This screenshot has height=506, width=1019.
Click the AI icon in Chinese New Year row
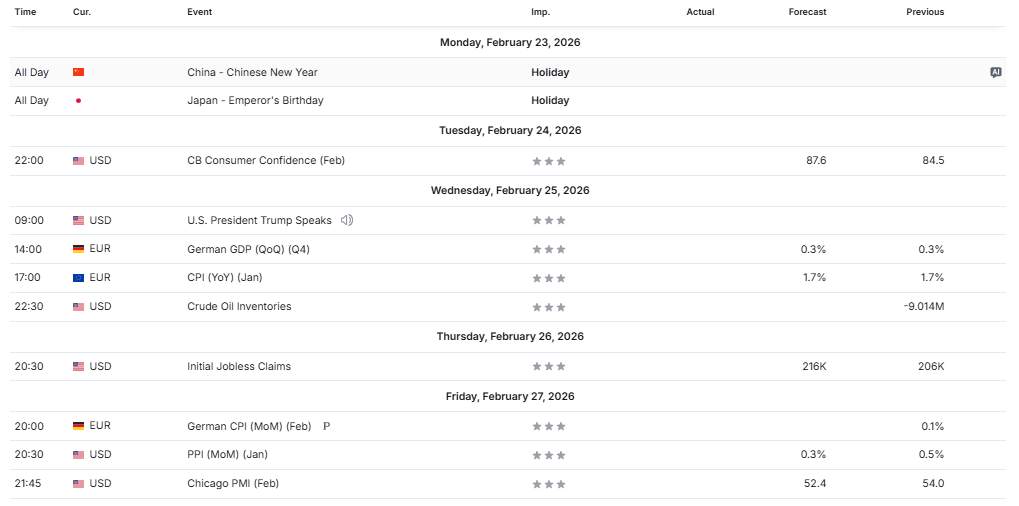[995, 72]
